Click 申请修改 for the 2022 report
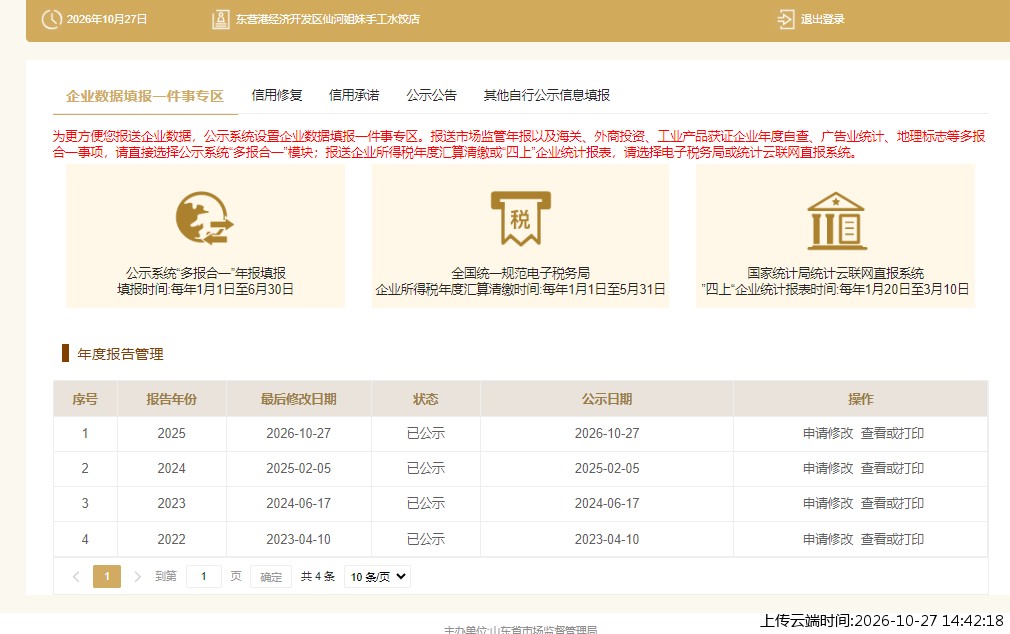 coord(828,539)
